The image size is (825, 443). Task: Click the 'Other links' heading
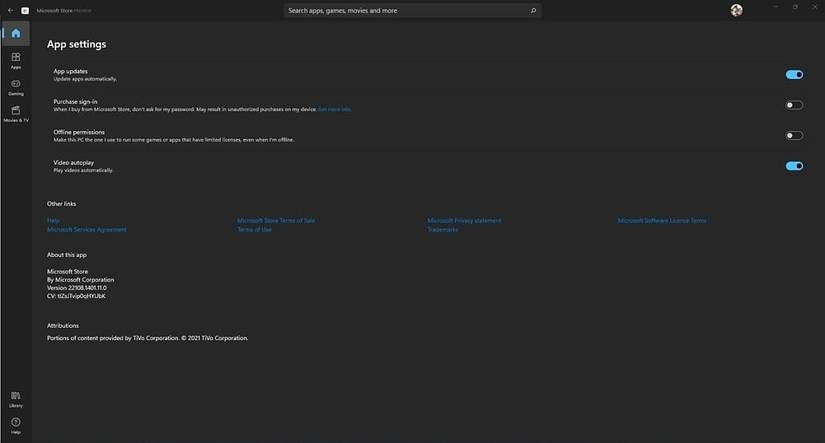click(62, 204)
